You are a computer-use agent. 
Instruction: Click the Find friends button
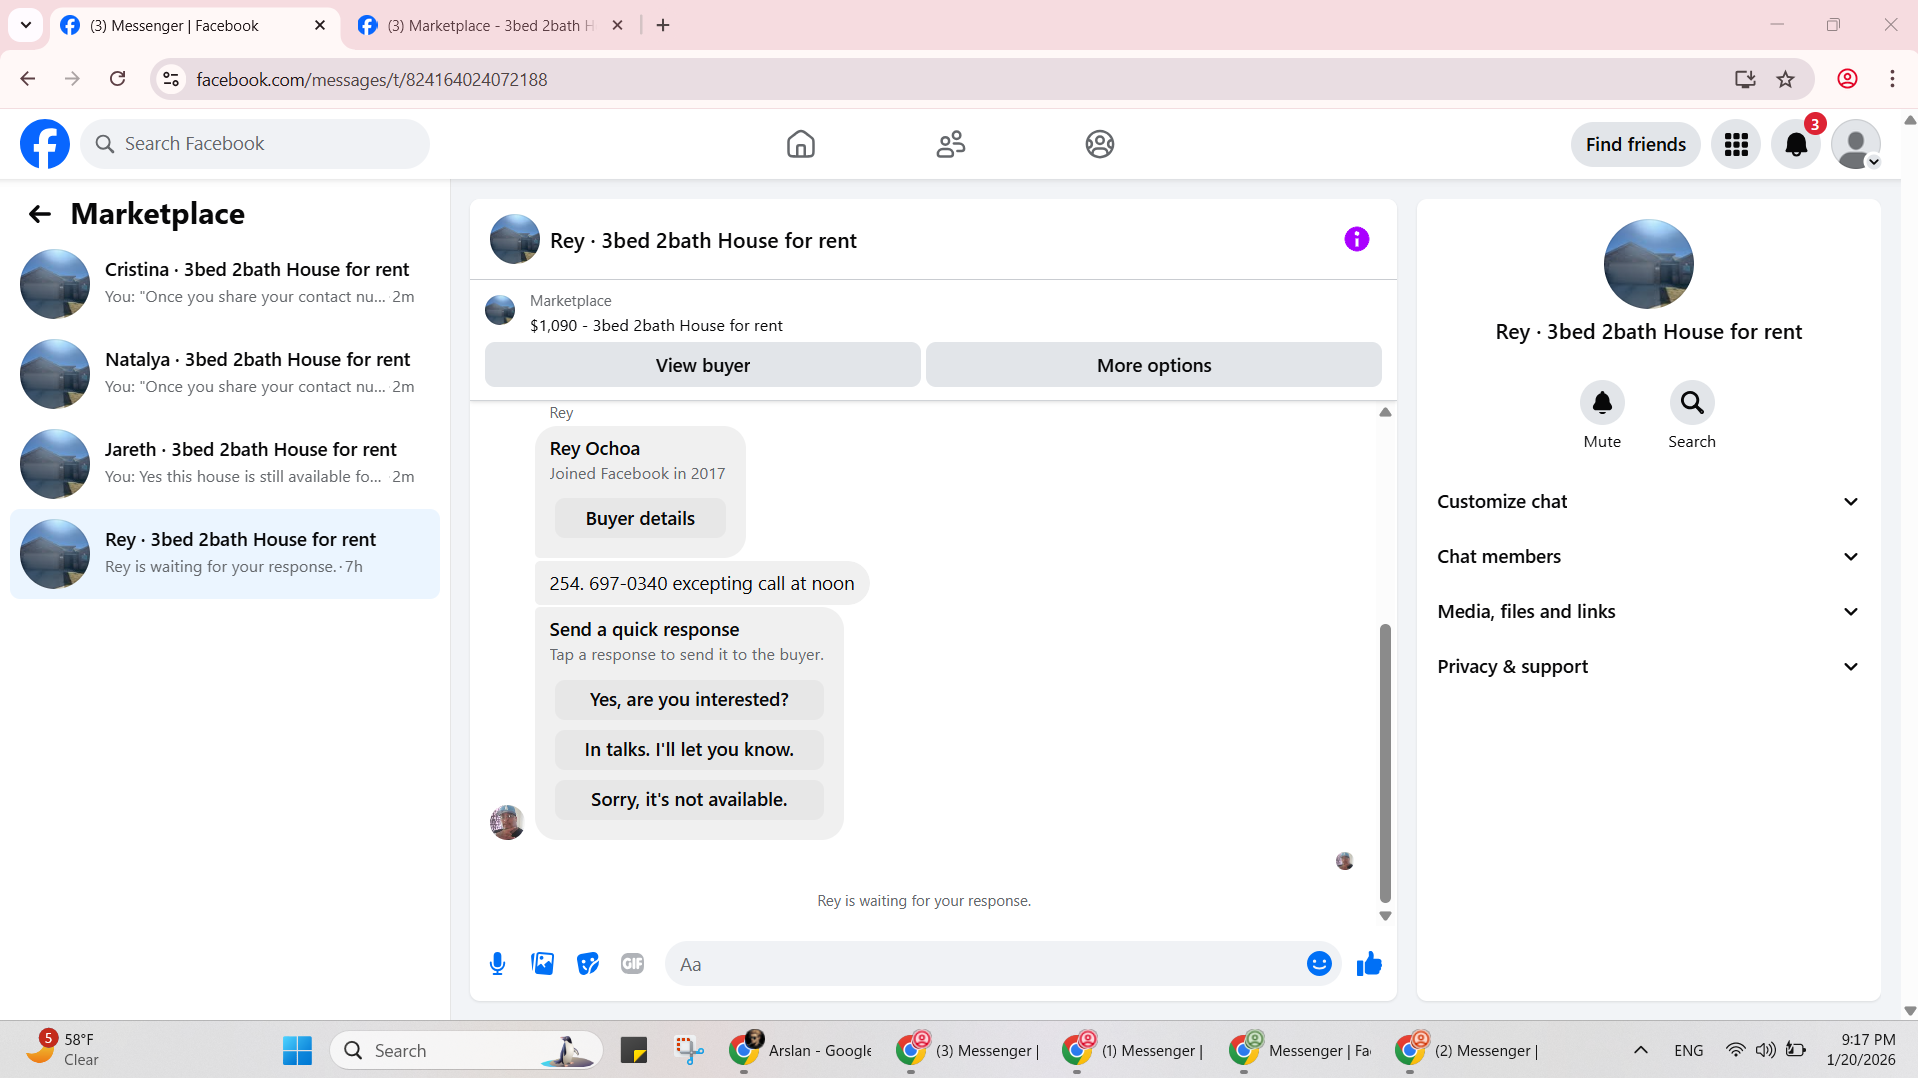point(1635,144)
